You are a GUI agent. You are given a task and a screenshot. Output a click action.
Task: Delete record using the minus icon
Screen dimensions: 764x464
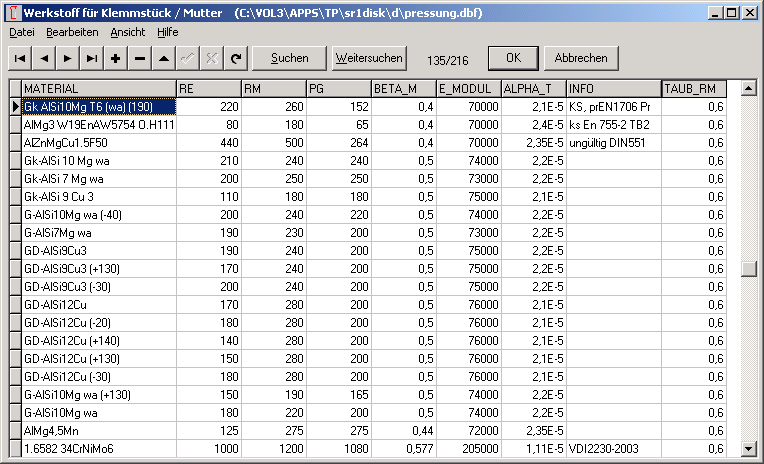[140, 58]
